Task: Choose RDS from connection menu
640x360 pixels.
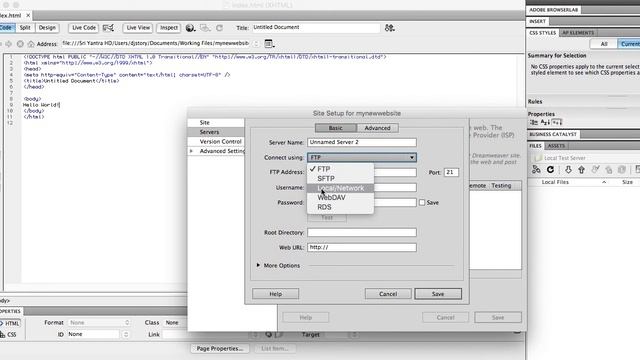Action: [x=340, y=207]
